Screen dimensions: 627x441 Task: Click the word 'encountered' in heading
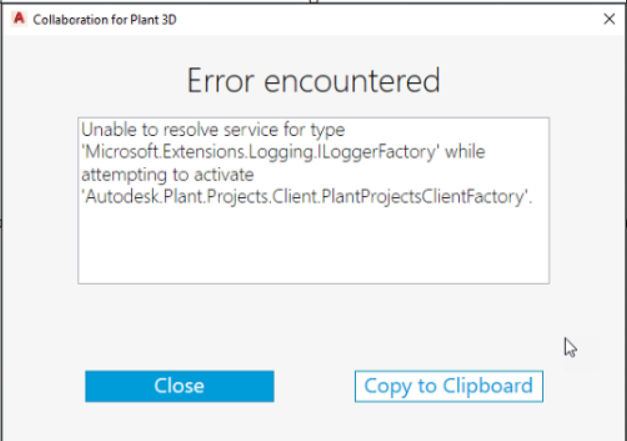pyautogui.click(x=360, y=80)
